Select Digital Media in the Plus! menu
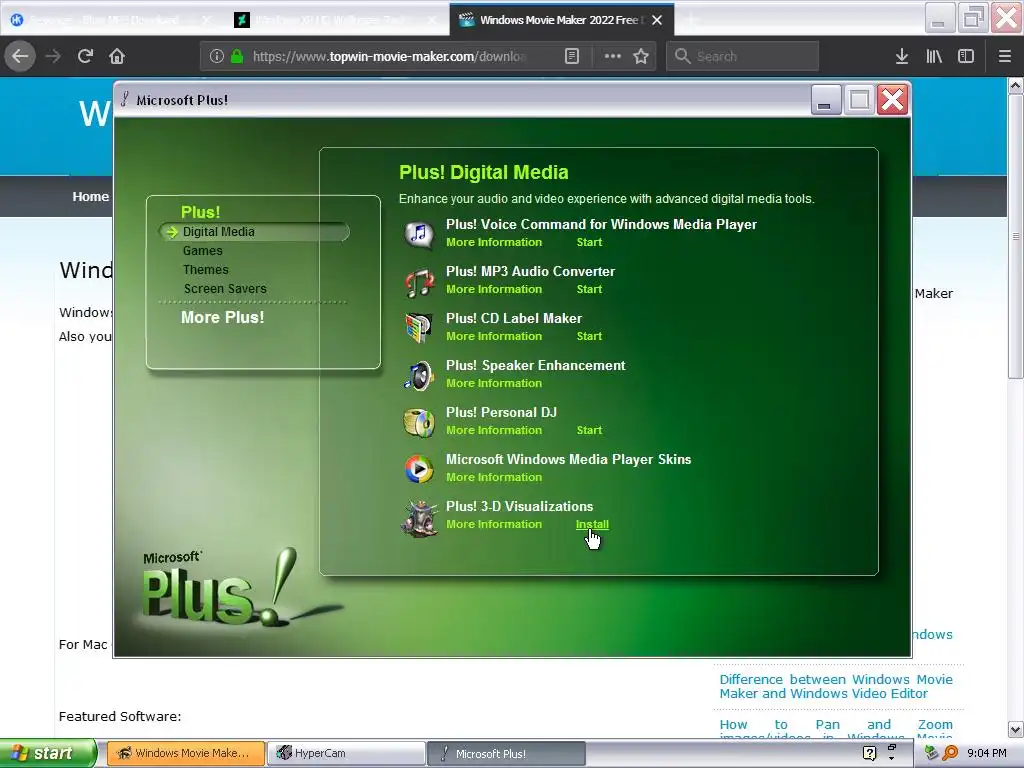This screenshot has width=1024, height=768. (219, 232)
